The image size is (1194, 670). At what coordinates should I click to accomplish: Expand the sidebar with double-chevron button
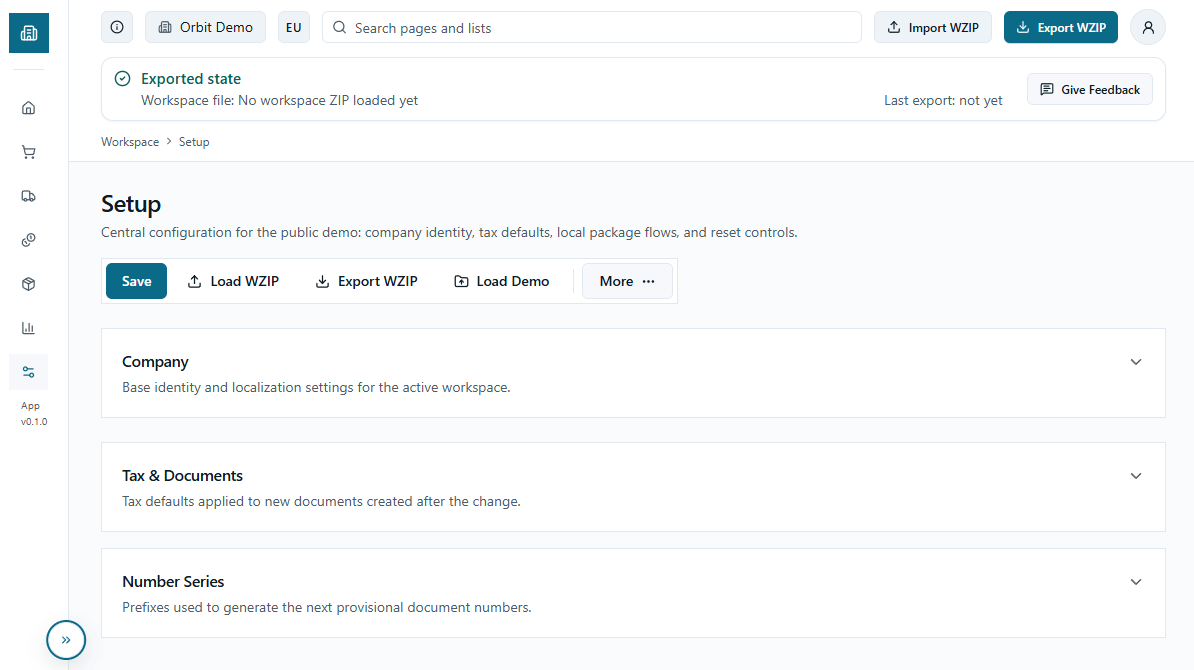click(66, 640)
